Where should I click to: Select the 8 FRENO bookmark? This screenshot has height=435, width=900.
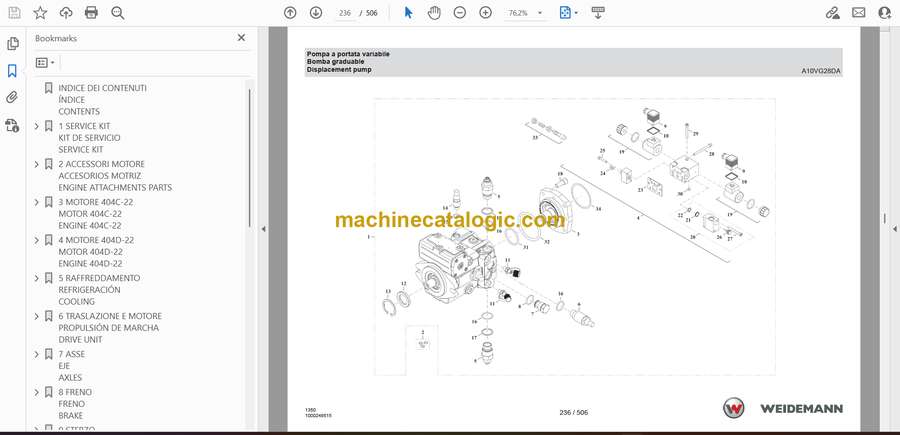(x=75, y=403)
